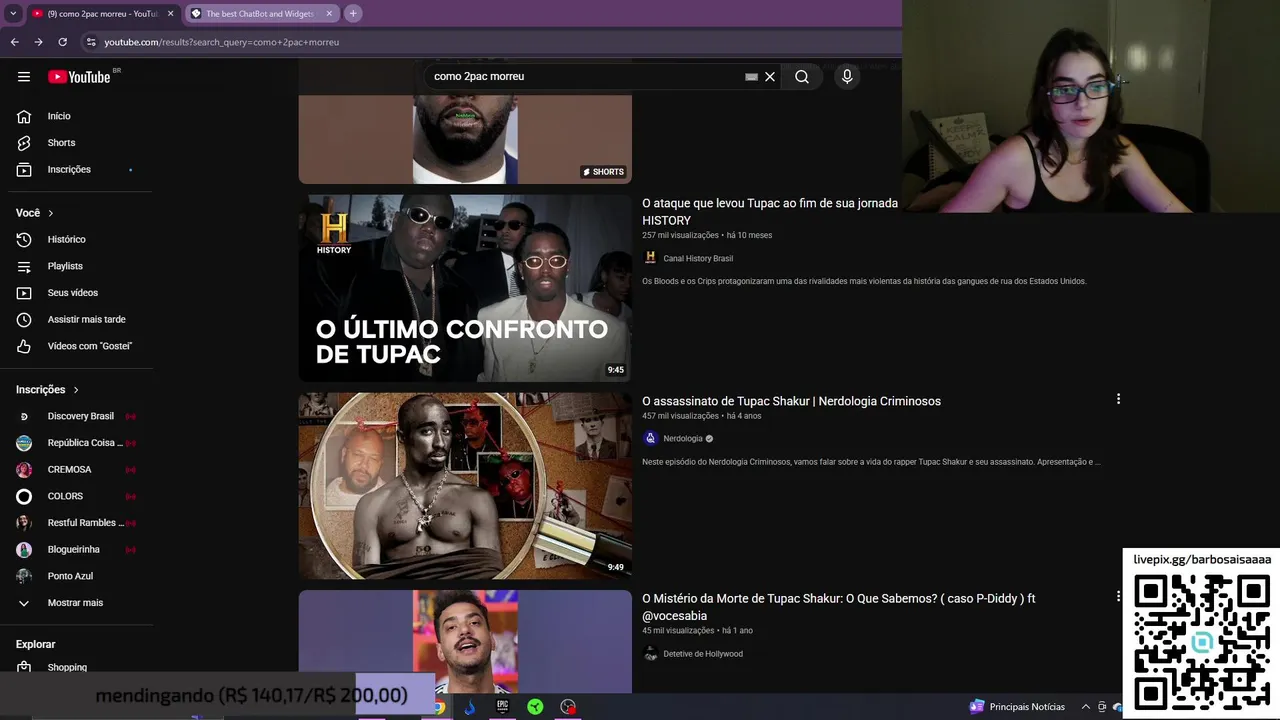Open 'O Mistério da Morte de Tupac' title
Viewport: 1280px width, 720px height.
pos(839,607)
